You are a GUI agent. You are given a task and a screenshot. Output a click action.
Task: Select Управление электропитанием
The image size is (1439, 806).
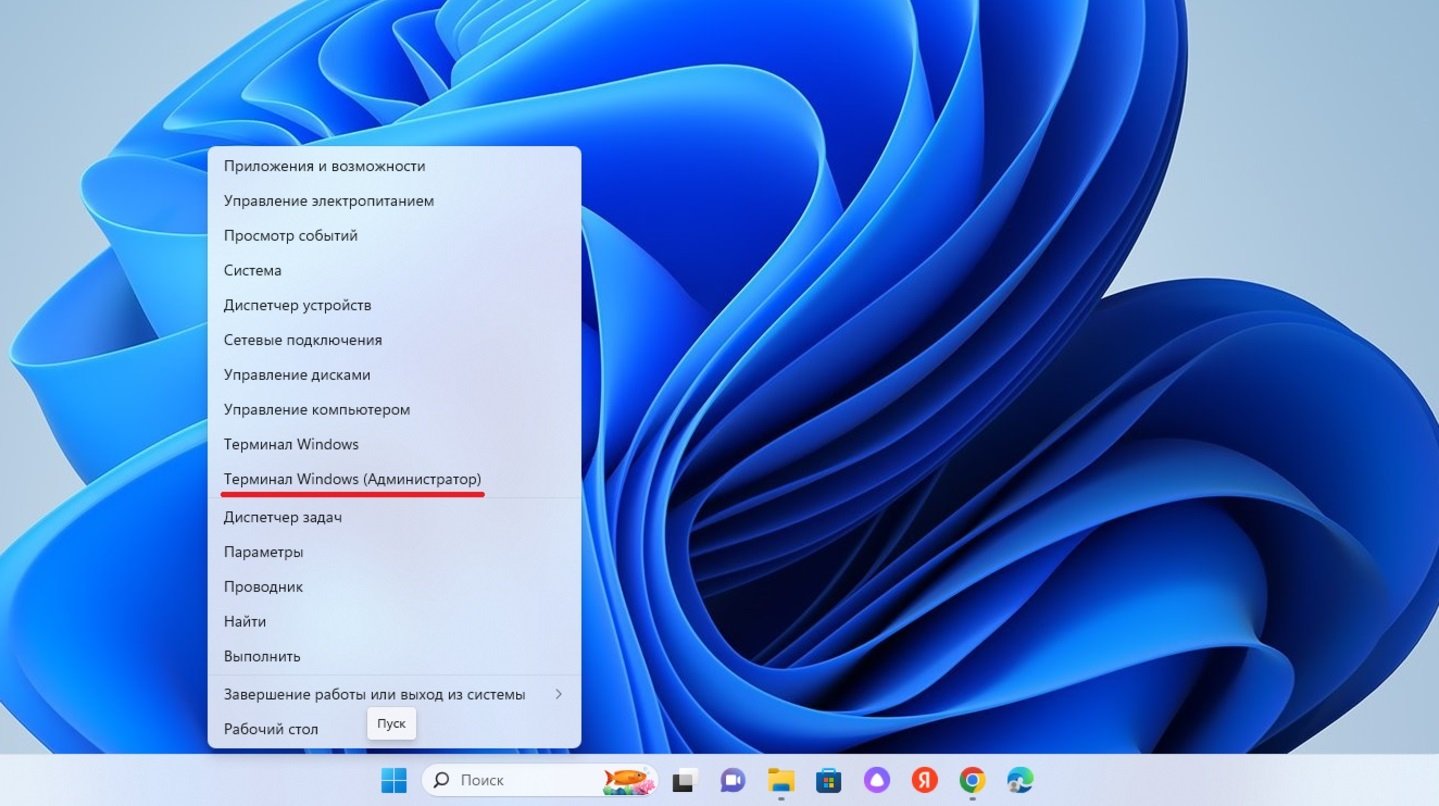click(394, 201)
